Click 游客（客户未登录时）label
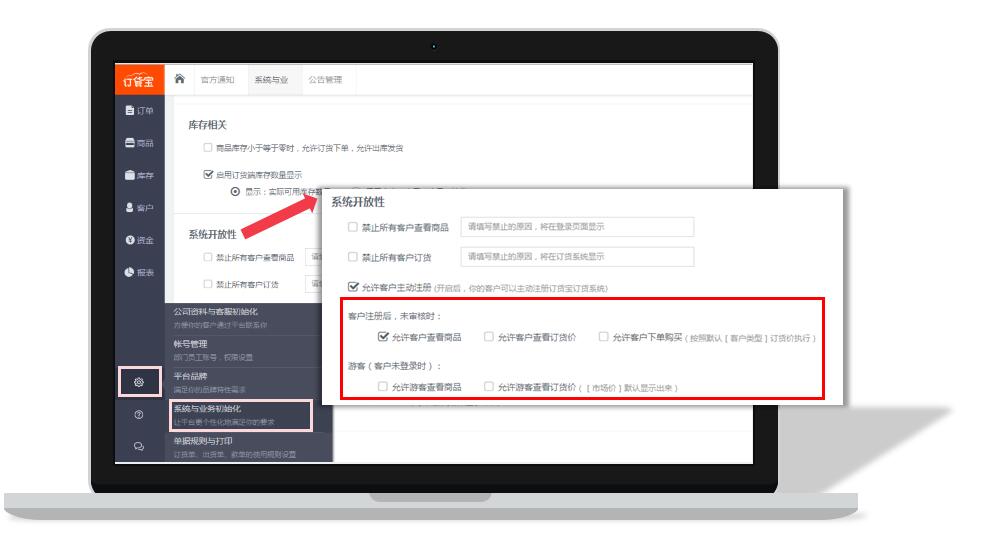984x538 pixels. tap(395, 366)
